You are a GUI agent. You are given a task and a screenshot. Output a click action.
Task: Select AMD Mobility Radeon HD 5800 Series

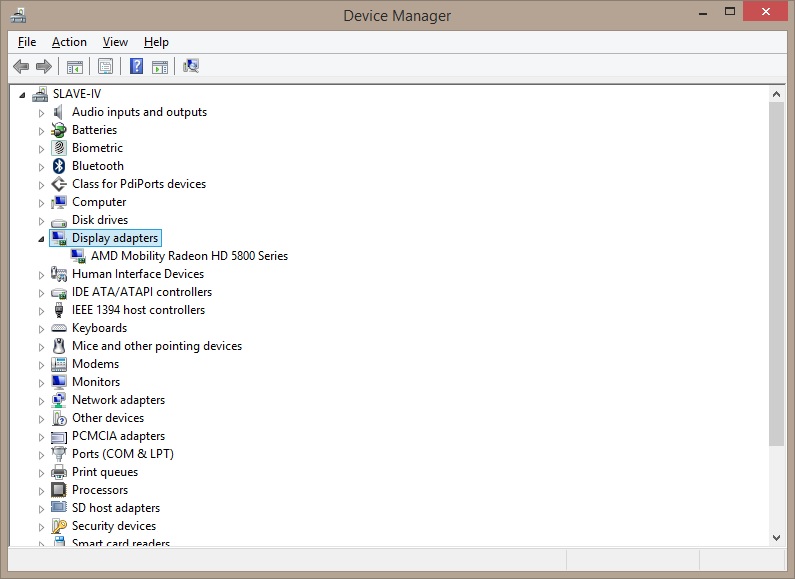[x=189, y=256]
